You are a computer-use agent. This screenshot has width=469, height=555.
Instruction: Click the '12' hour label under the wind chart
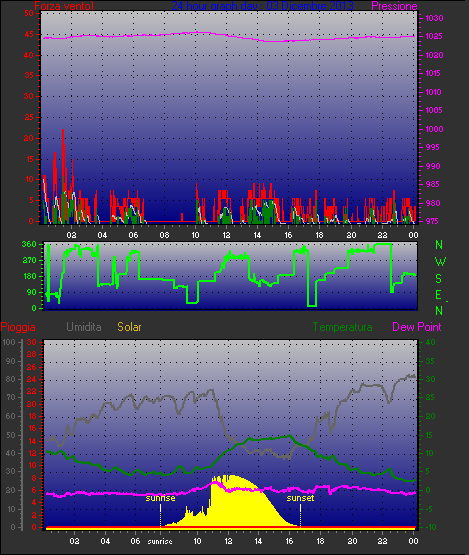pos(227,235)
